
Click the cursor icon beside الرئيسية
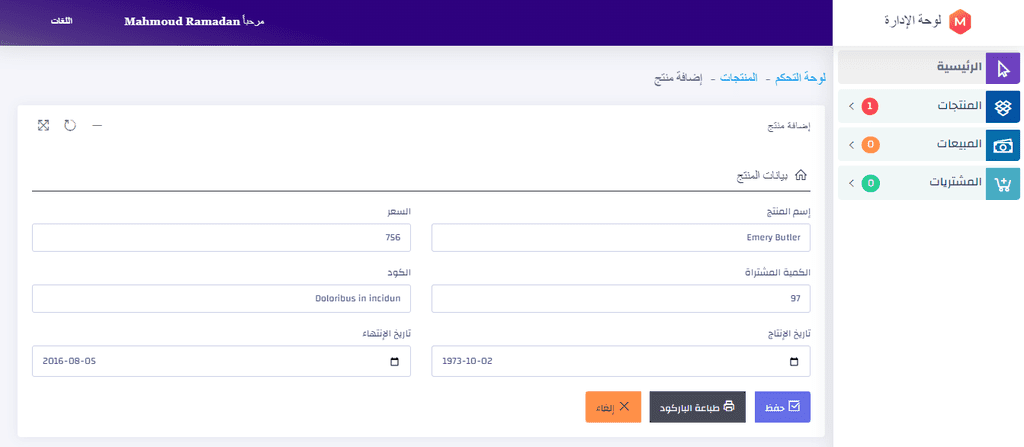[x=1002, y=68]
